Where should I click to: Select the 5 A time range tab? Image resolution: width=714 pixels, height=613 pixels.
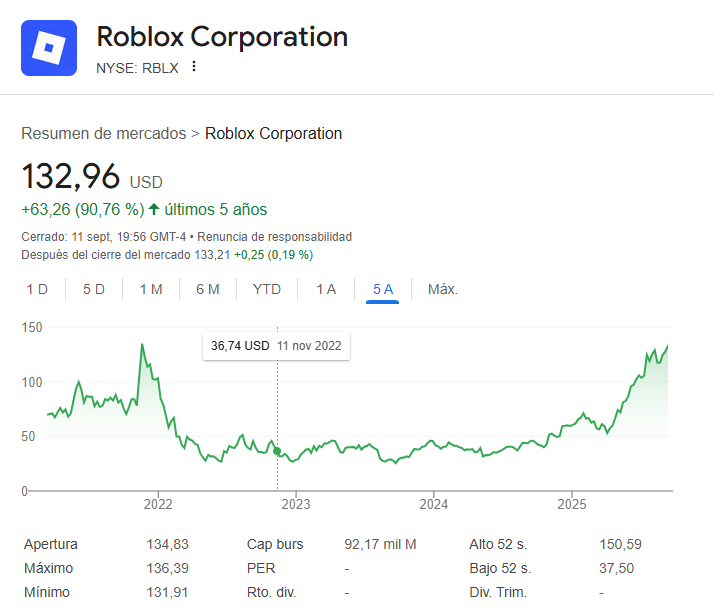pos(382,289)
